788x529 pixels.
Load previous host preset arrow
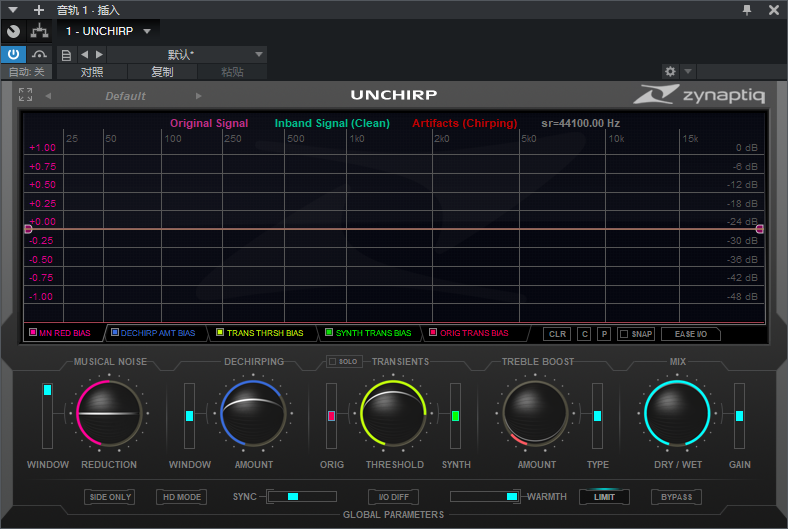coord(84,54)
